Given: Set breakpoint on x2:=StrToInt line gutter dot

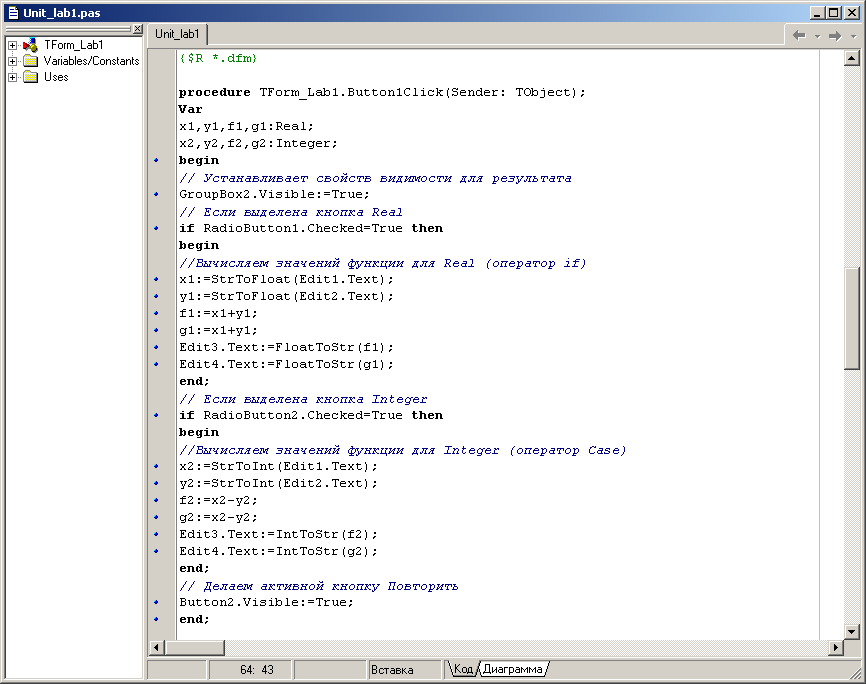Looking at the screenshot, I should (156, 466).
